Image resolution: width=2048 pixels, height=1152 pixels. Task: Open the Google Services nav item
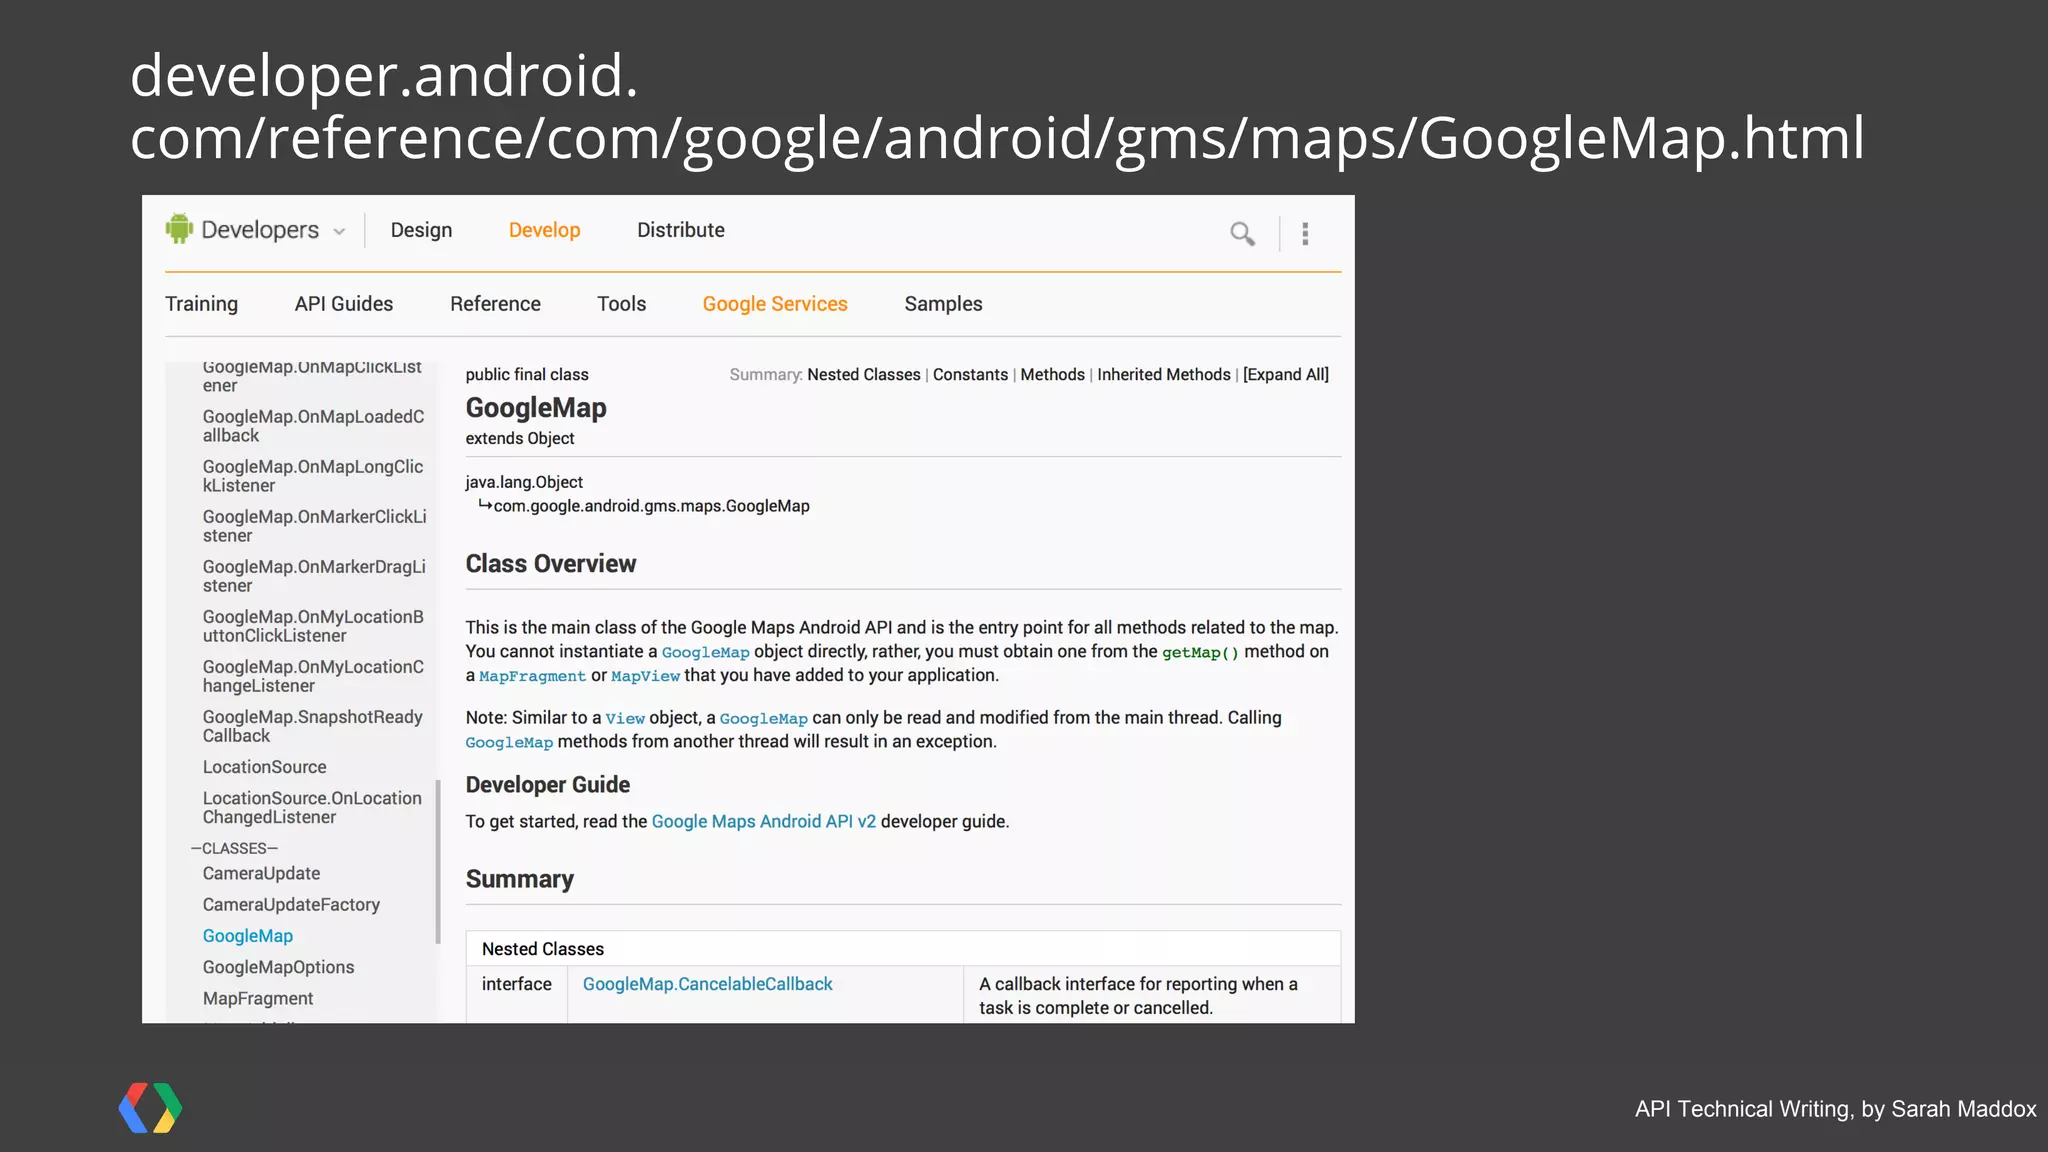(775, 304)
